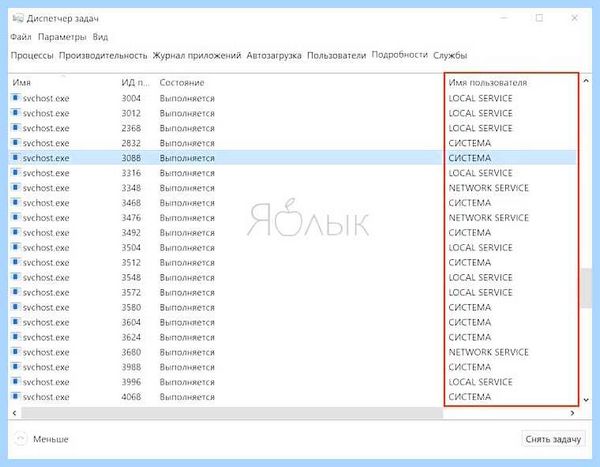Switch to the Процессы tab

[32, 56]
